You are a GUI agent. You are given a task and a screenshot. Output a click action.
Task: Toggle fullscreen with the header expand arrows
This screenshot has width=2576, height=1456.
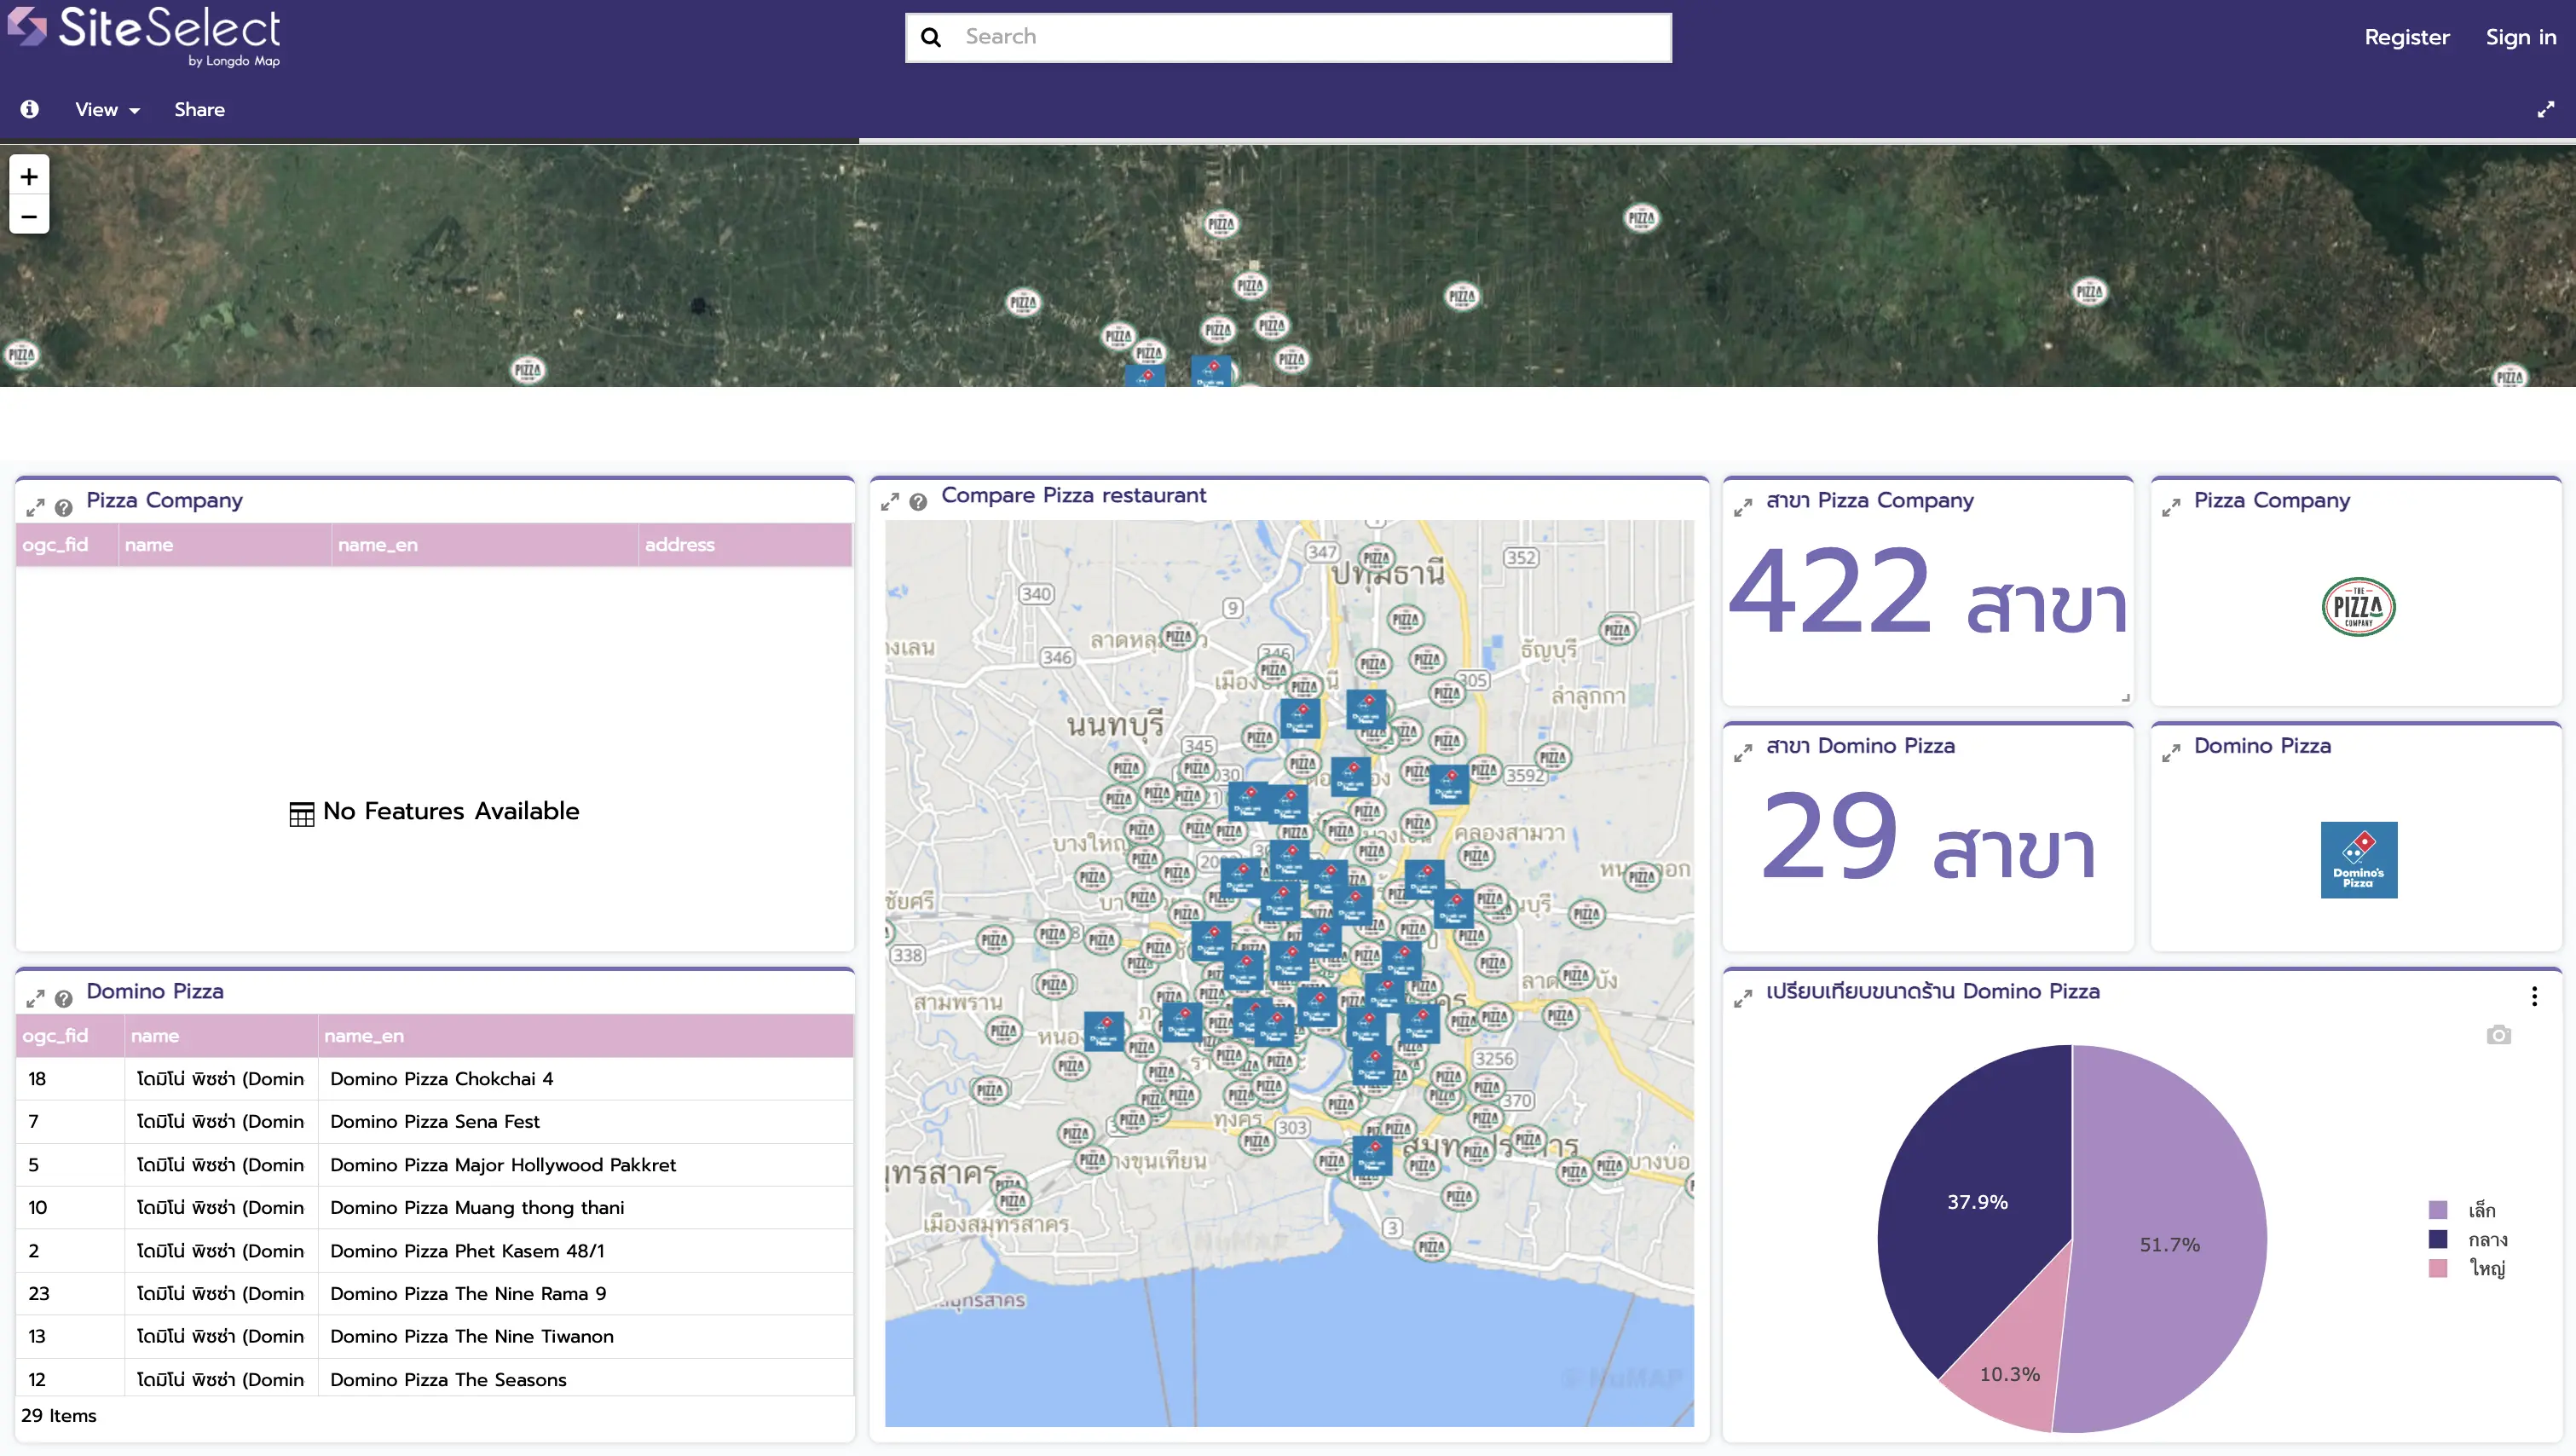(2545, 109)
